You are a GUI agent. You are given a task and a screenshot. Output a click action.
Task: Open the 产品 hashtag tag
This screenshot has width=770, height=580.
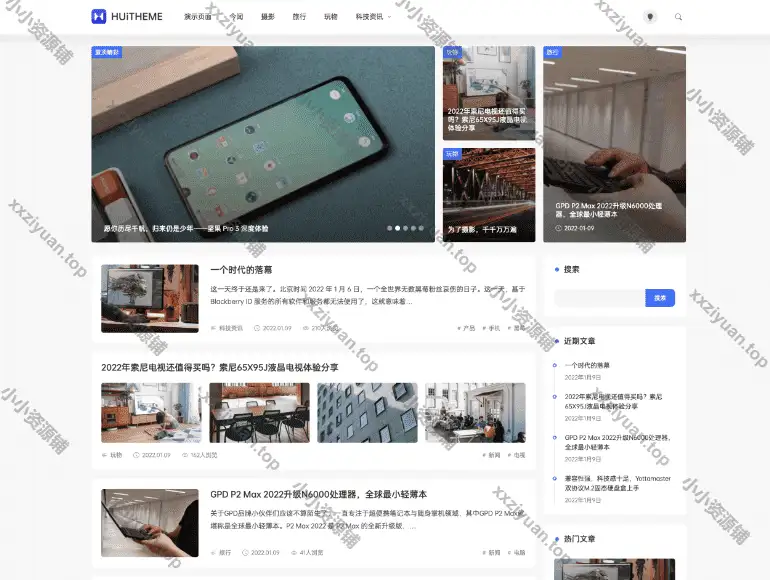pos(467,328)
